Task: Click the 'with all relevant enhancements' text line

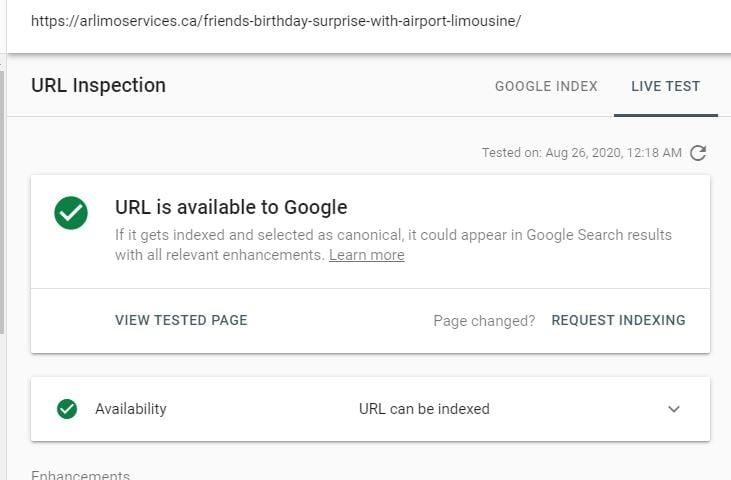Action: [220, 255]
